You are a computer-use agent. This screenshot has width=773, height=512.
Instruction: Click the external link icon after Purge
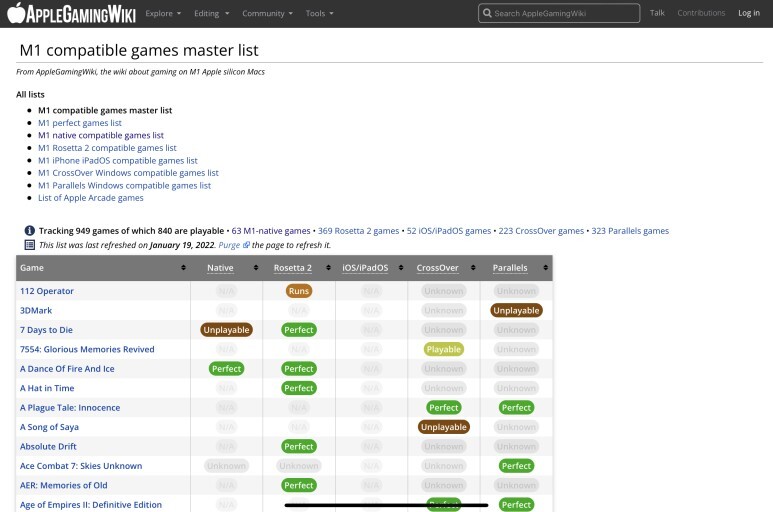point(246,244)
